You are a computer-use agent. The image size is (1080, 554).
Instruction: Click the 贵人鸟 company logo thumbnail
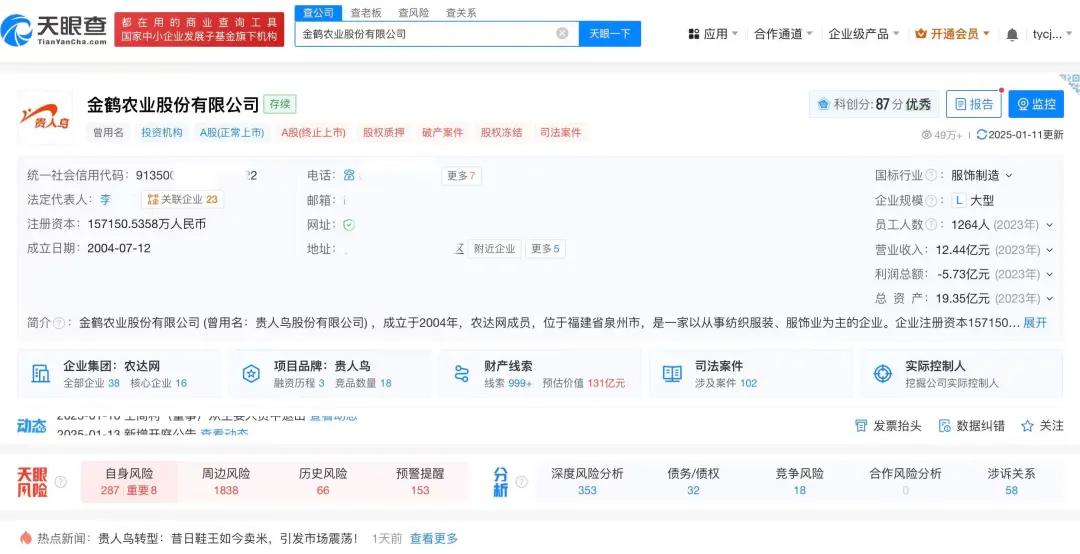(x=45, y=116)
